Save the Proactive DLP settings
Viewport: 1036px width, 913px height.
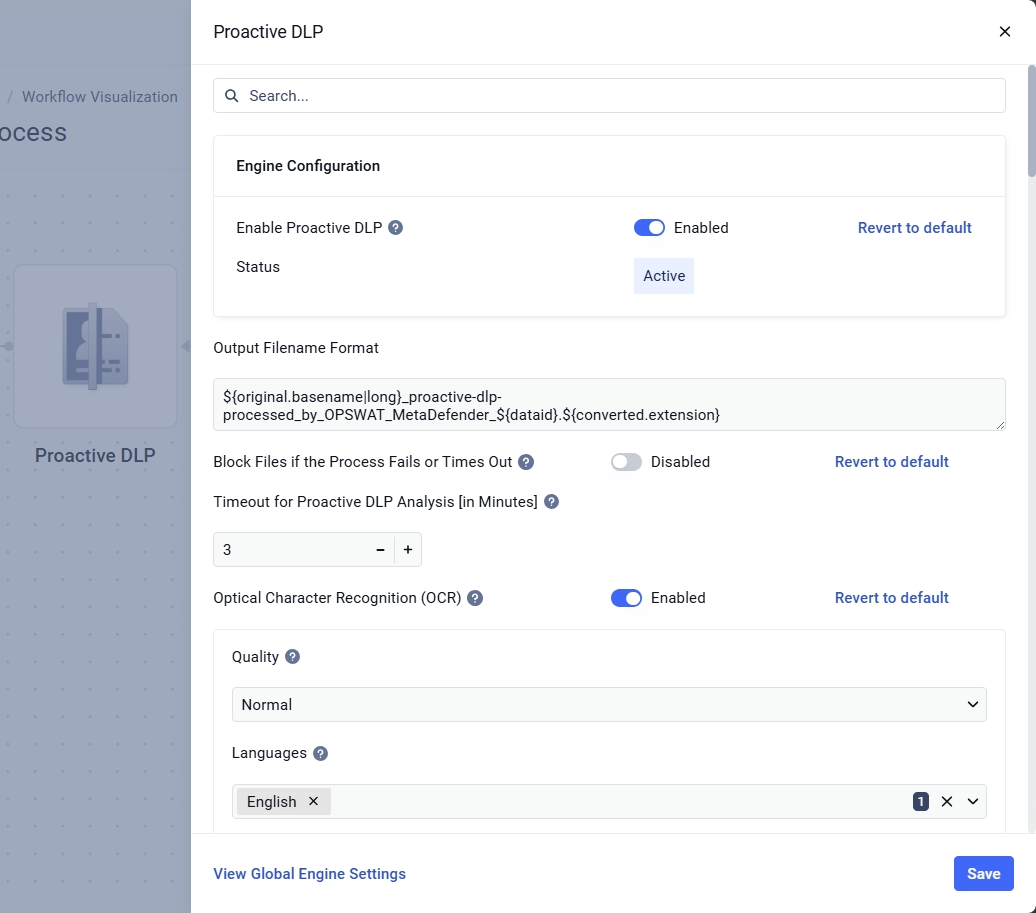click(x=983, y=874)
